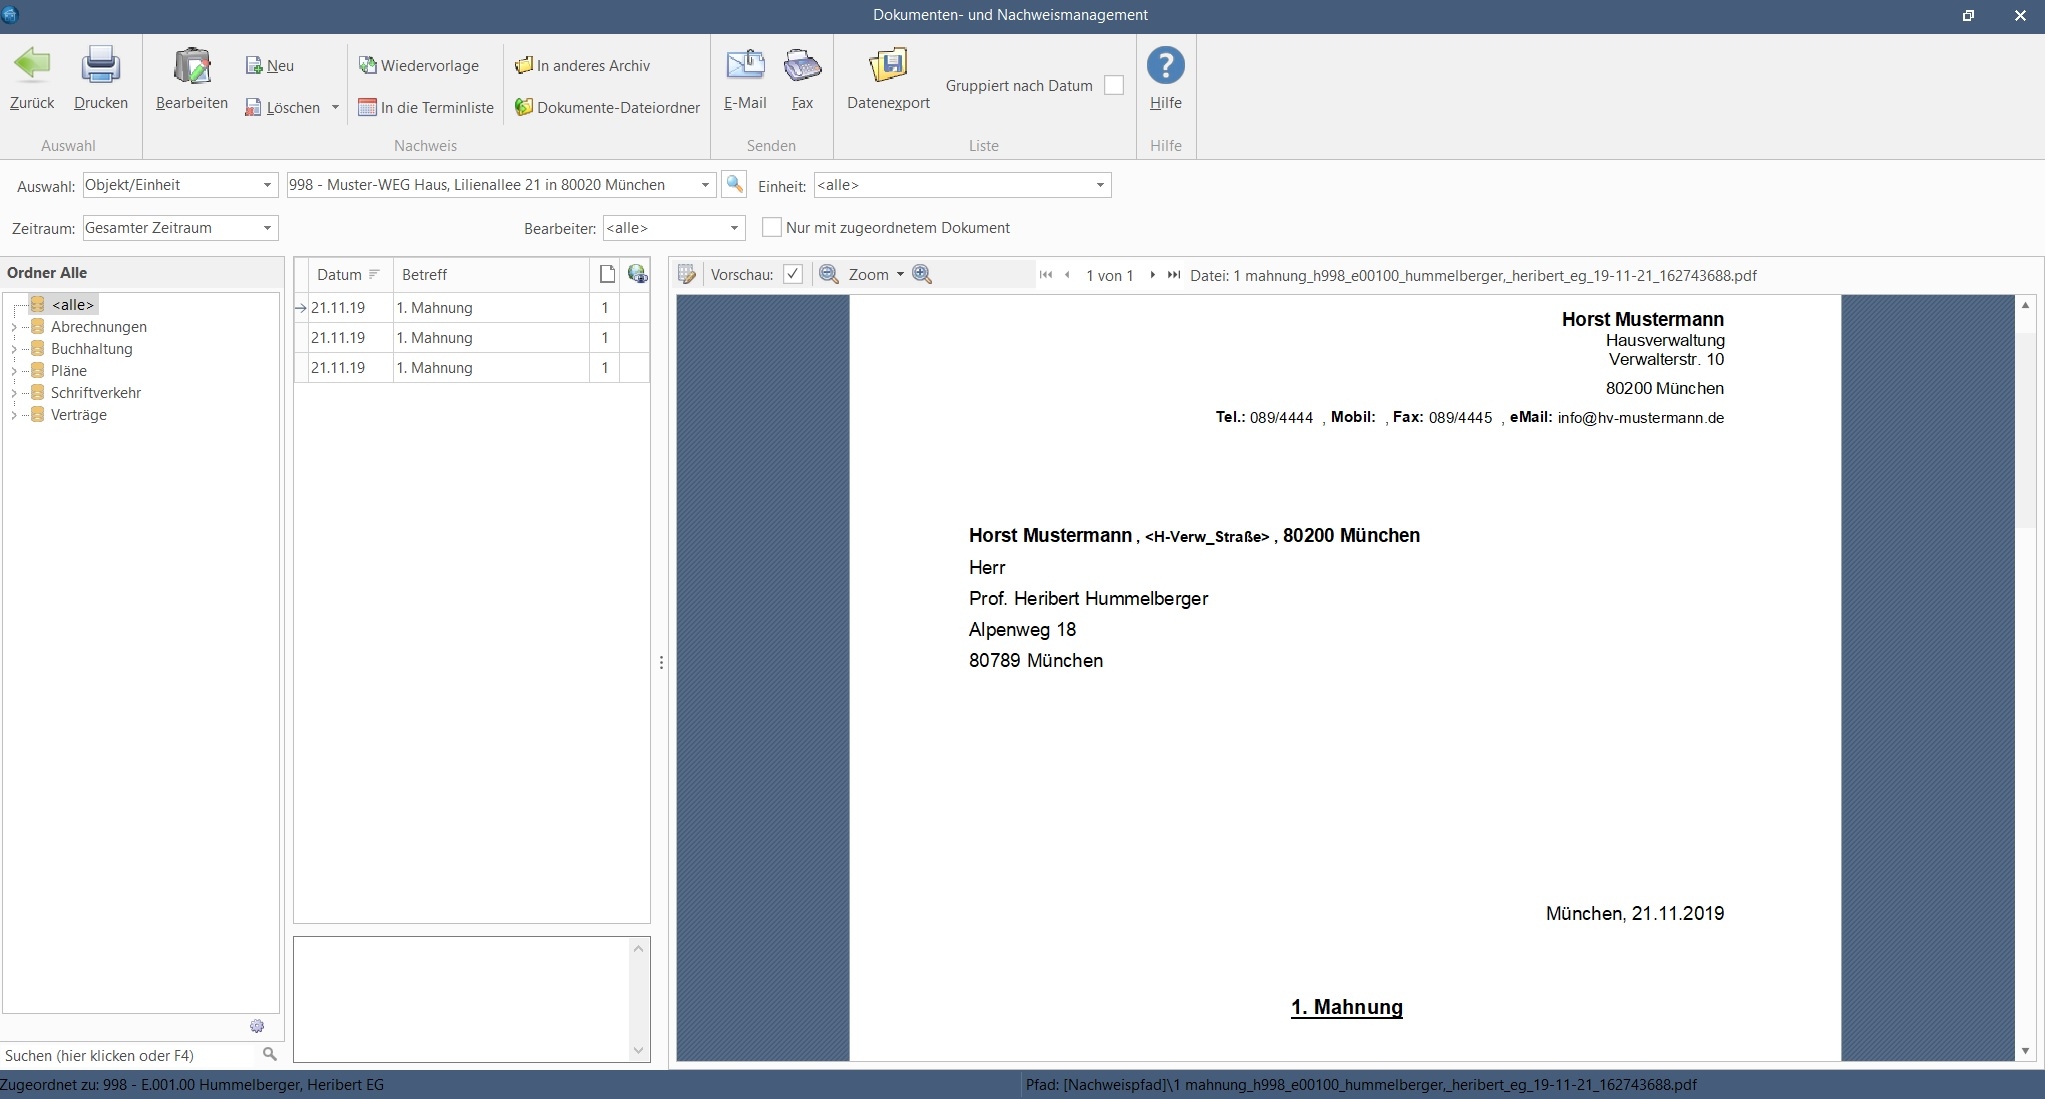Screen dimensions: 2045x1099
Task: Open the Einheit dropdown list
Action: point(1099,185)
